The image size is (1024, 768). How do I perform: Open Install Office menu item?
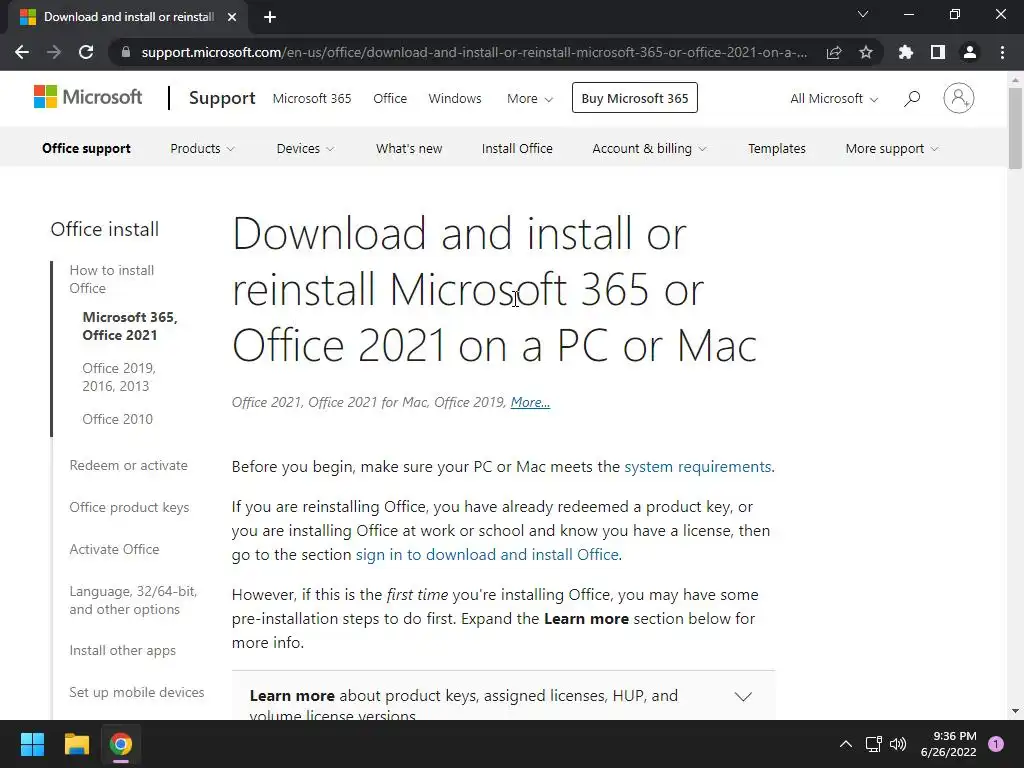(517, 149)
